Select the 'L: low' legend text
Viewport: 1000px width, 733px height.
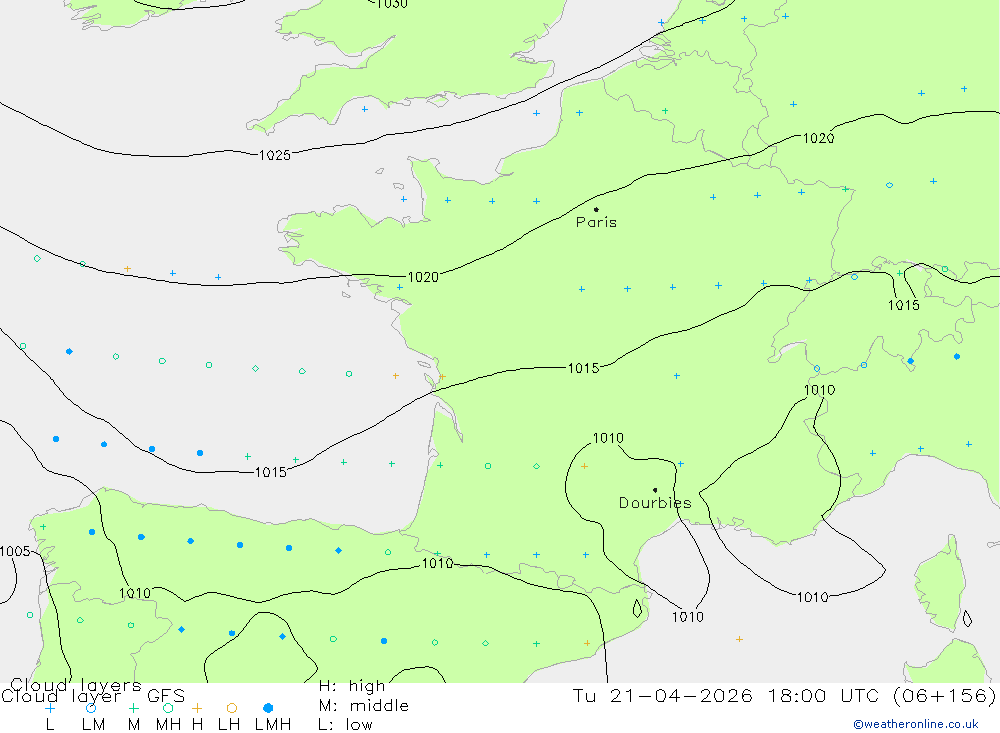coord(345,725)
